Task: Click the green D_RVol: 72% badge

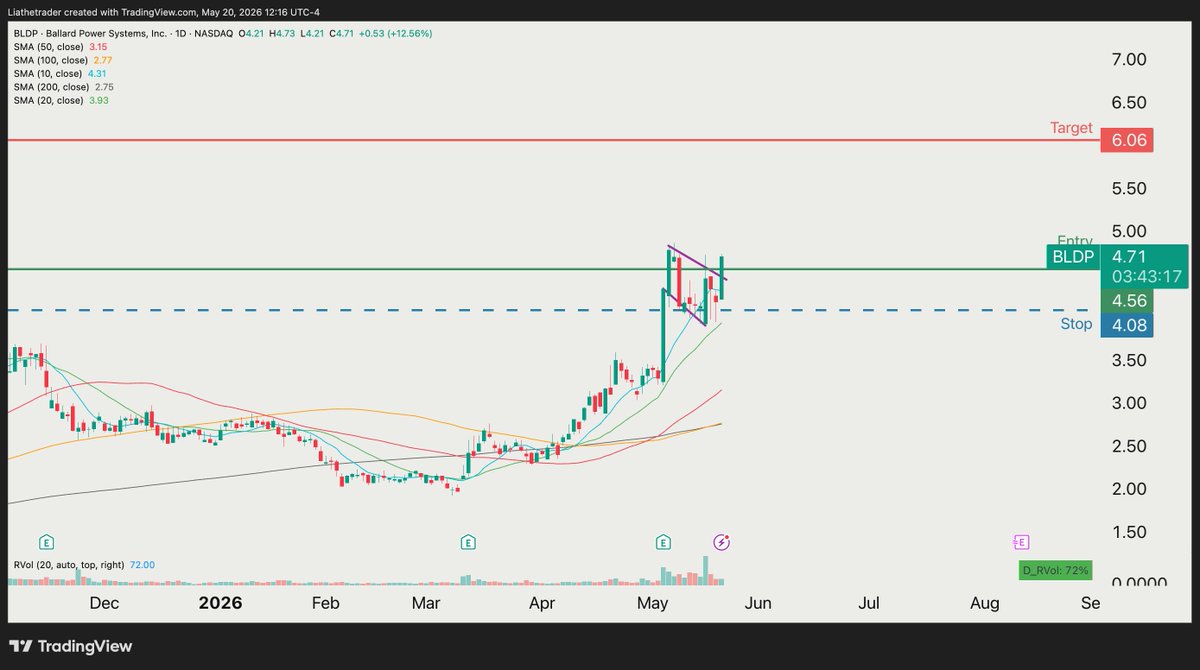Action: 1055,570
